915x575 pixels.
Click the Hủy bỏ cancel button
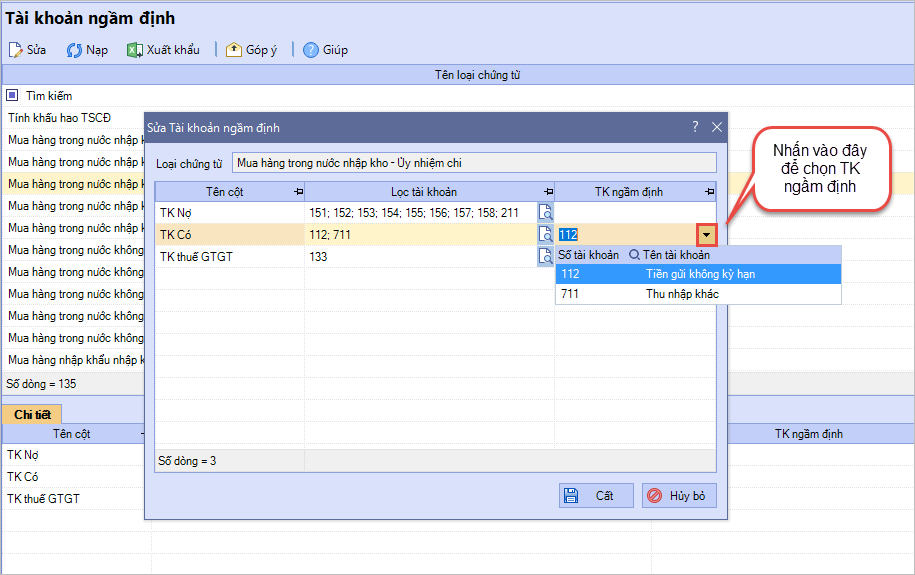point(679,495)
